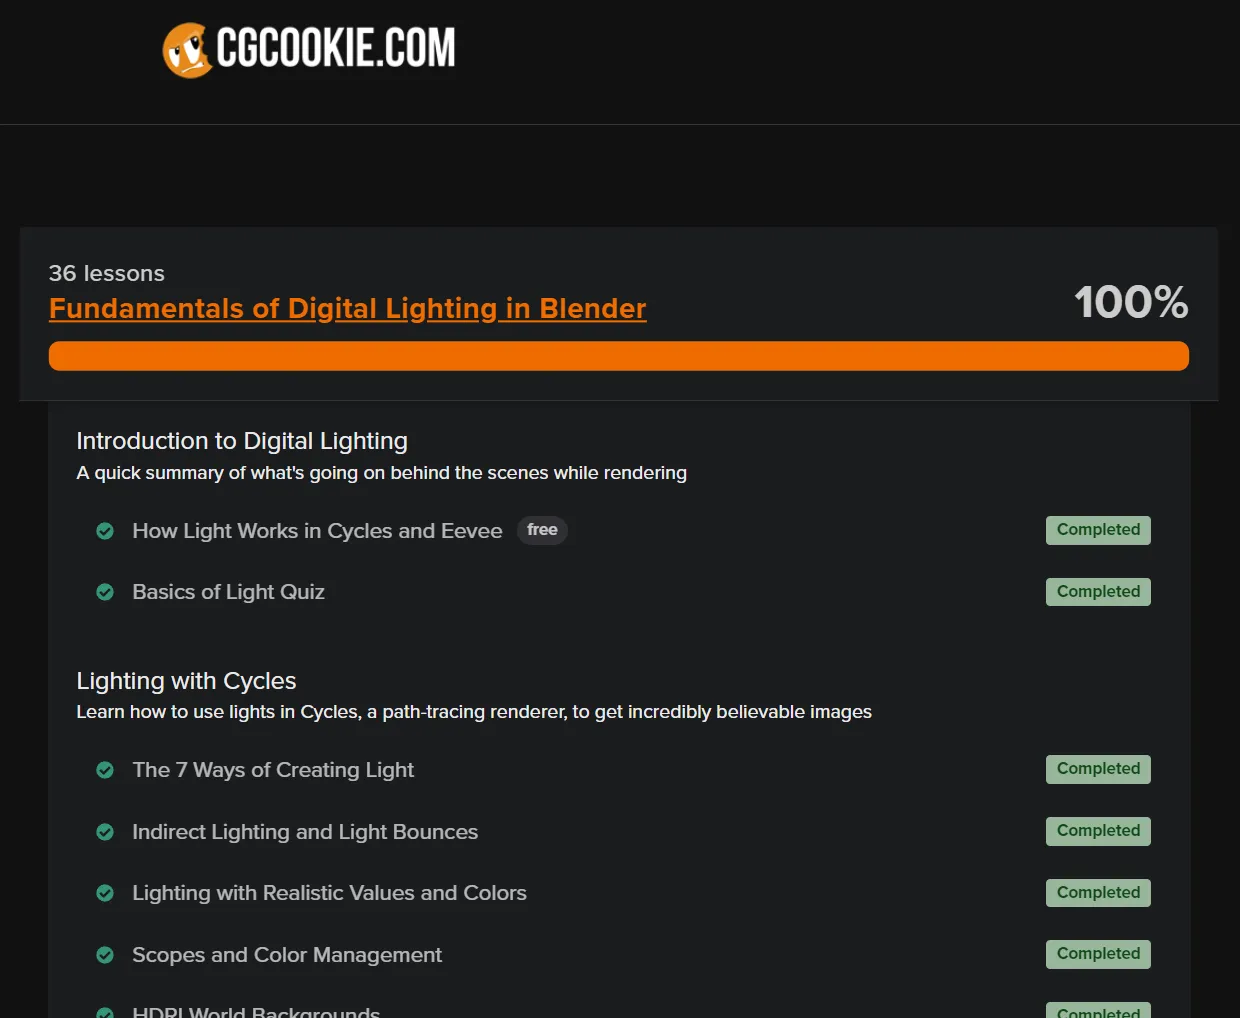Click checkmark beside Lighting with Realistic Values
The height and width of the screenshot is (1018, 1240).
(105, 893)
